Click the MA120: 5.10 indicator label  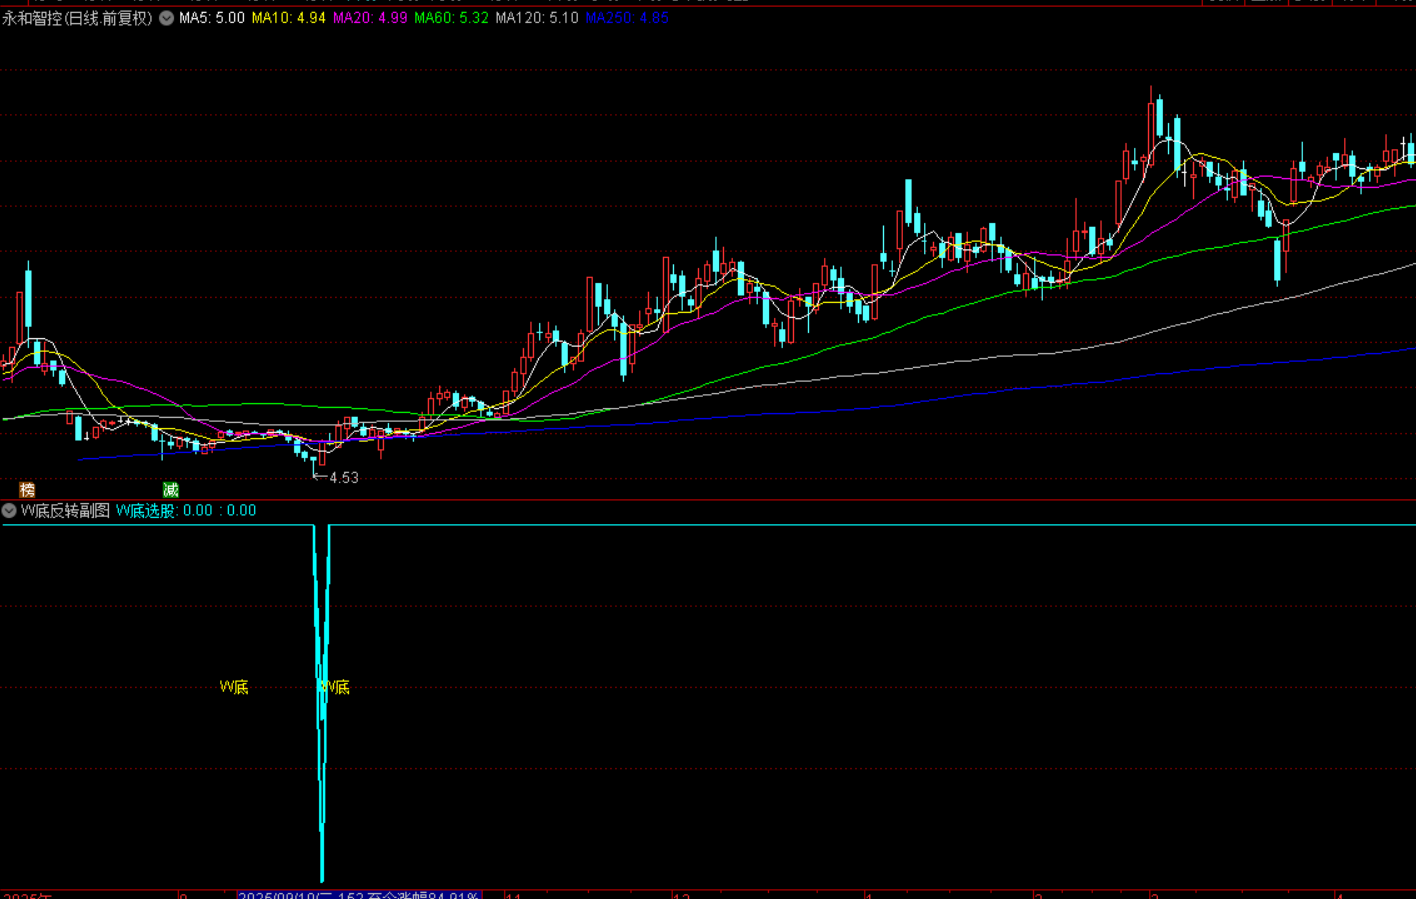coord(537,18)
